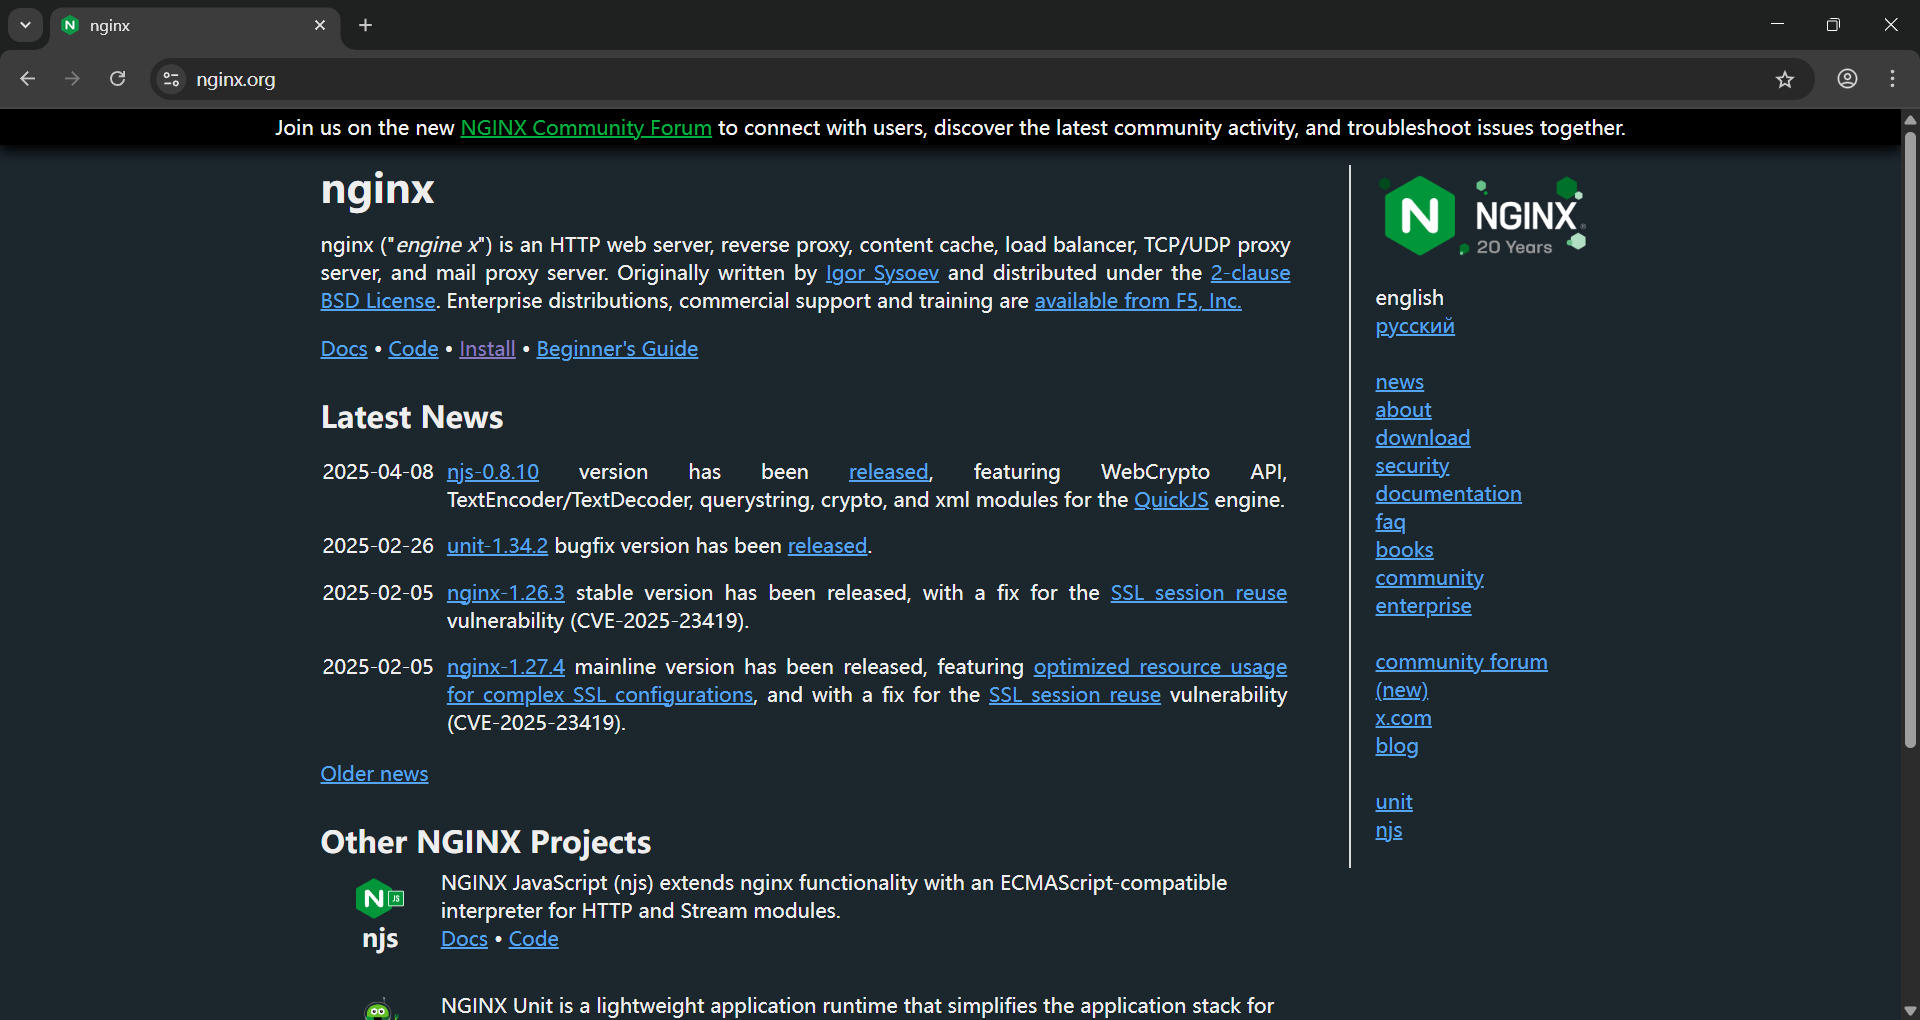Image resolution: width=1920 pixels, height=1020 pixels.
Task: Close the nginx tab
Action: pyautogui.click(x=320, y=25)
